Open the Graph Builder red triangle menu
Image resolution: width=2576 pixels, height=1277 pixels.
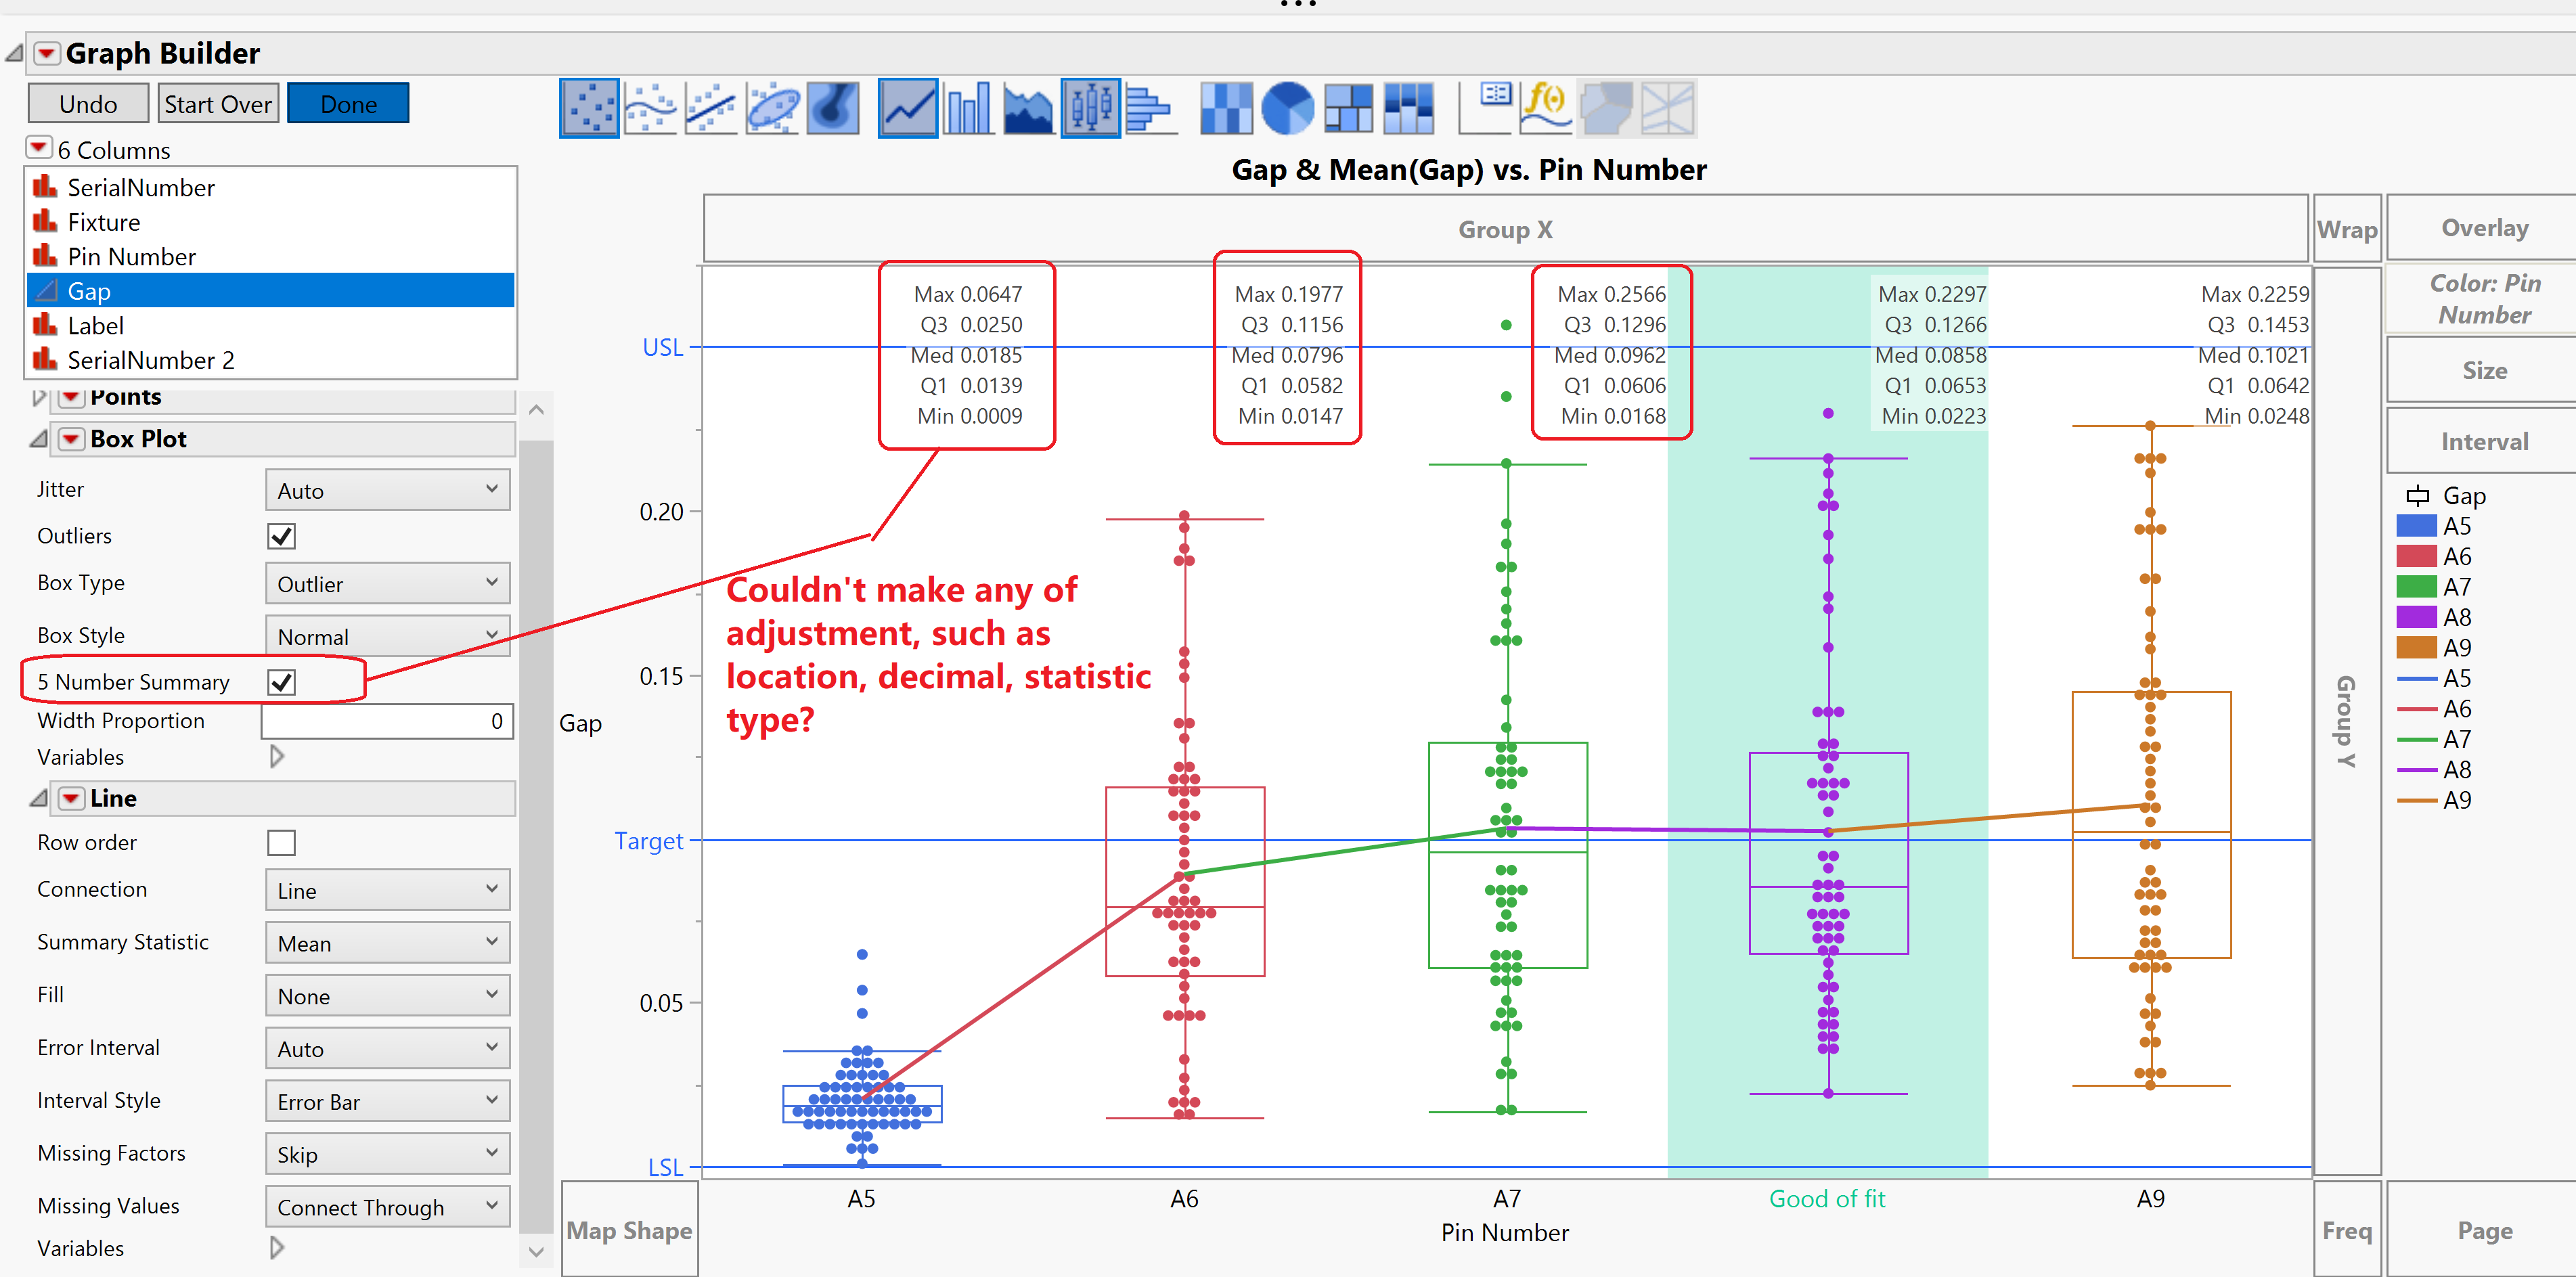[47, 53]
